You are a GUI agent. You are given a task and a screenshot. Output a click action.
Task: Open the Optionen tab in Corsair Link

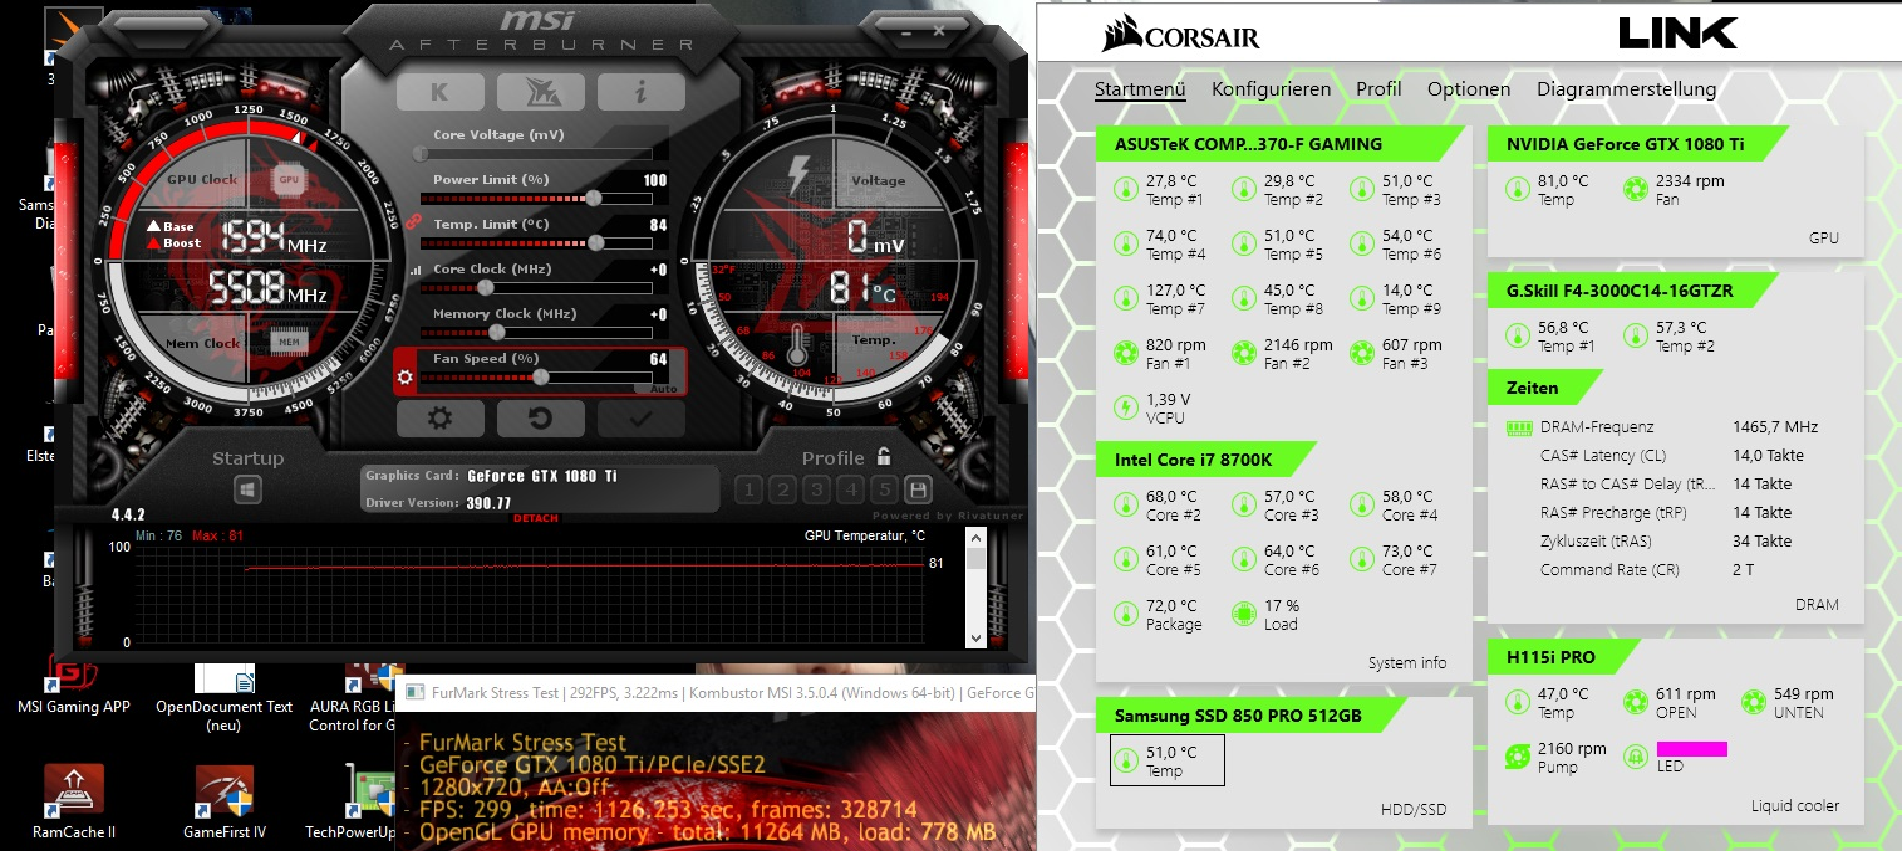point(1468,89)
